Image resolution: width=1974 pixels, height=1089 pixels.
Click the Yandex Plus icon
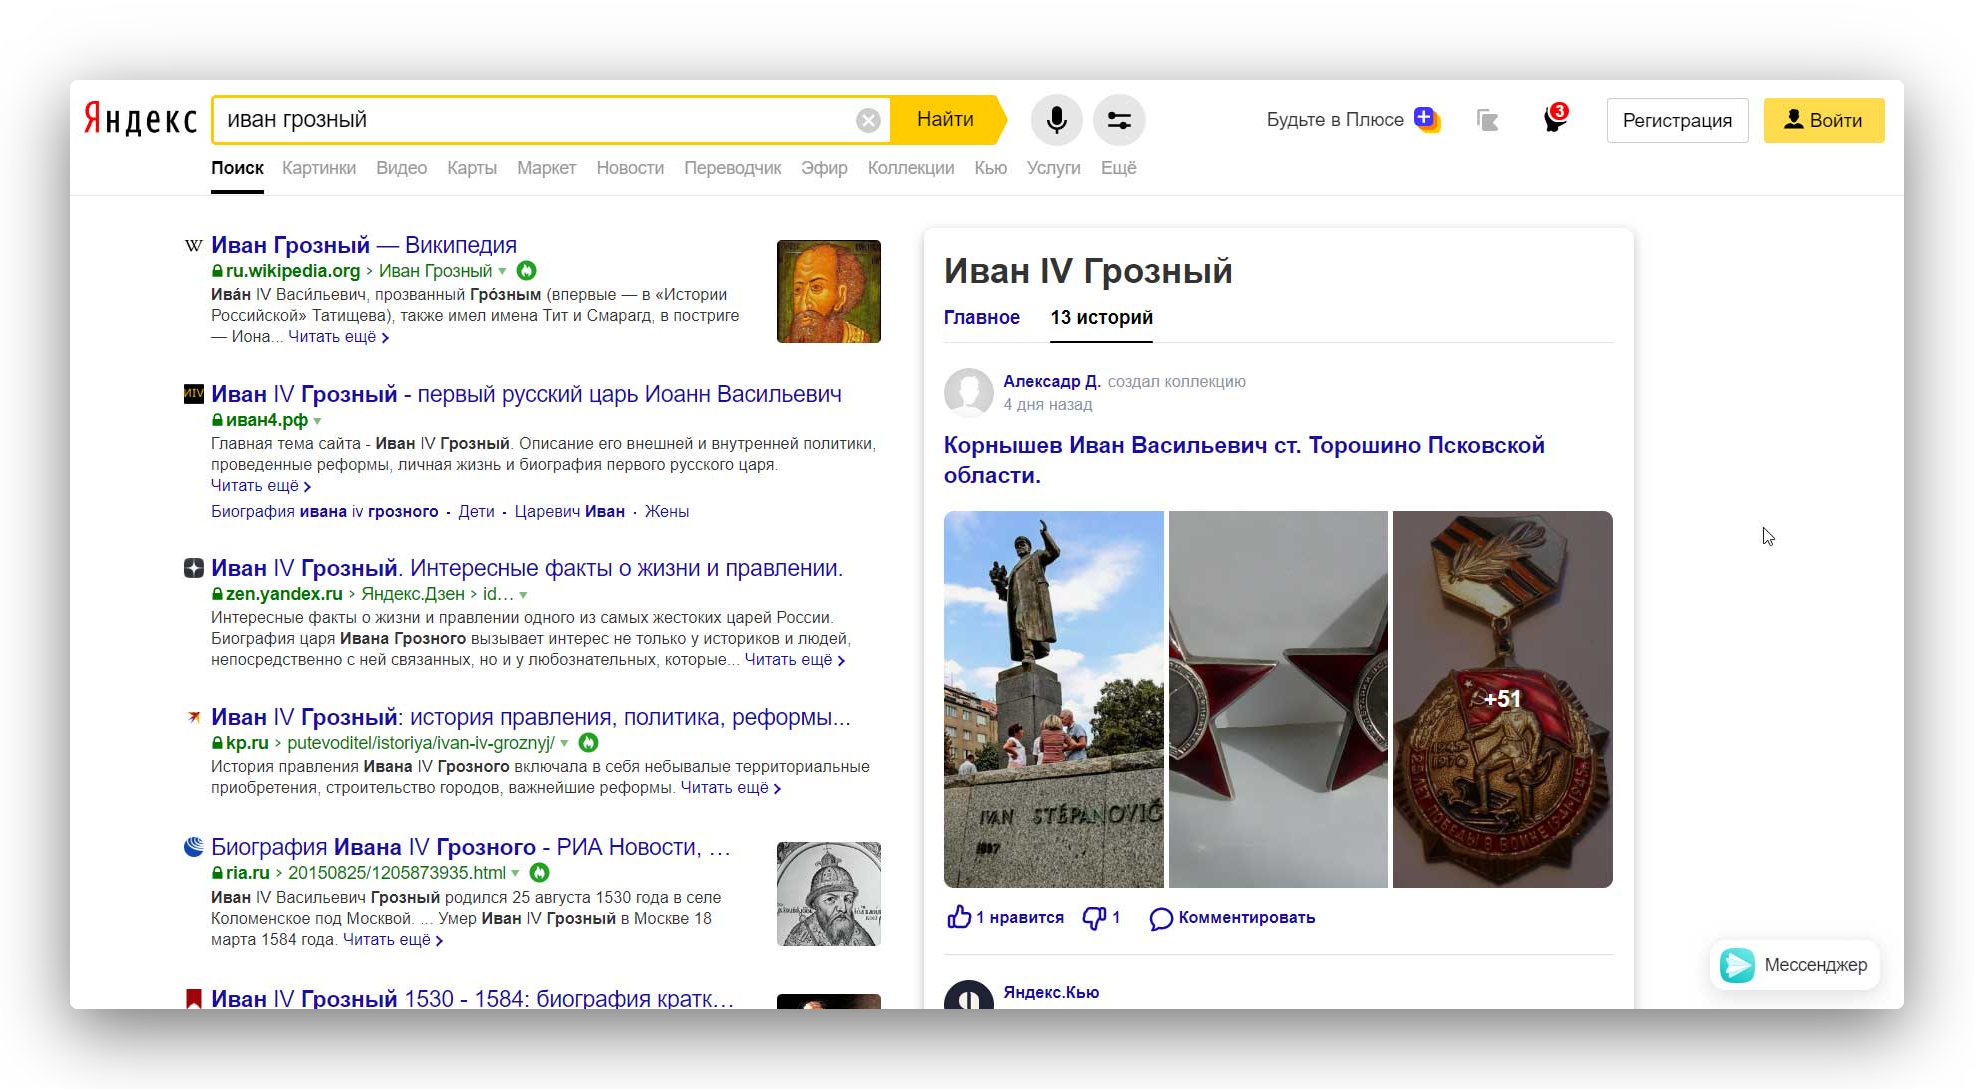click(1426, 119)
